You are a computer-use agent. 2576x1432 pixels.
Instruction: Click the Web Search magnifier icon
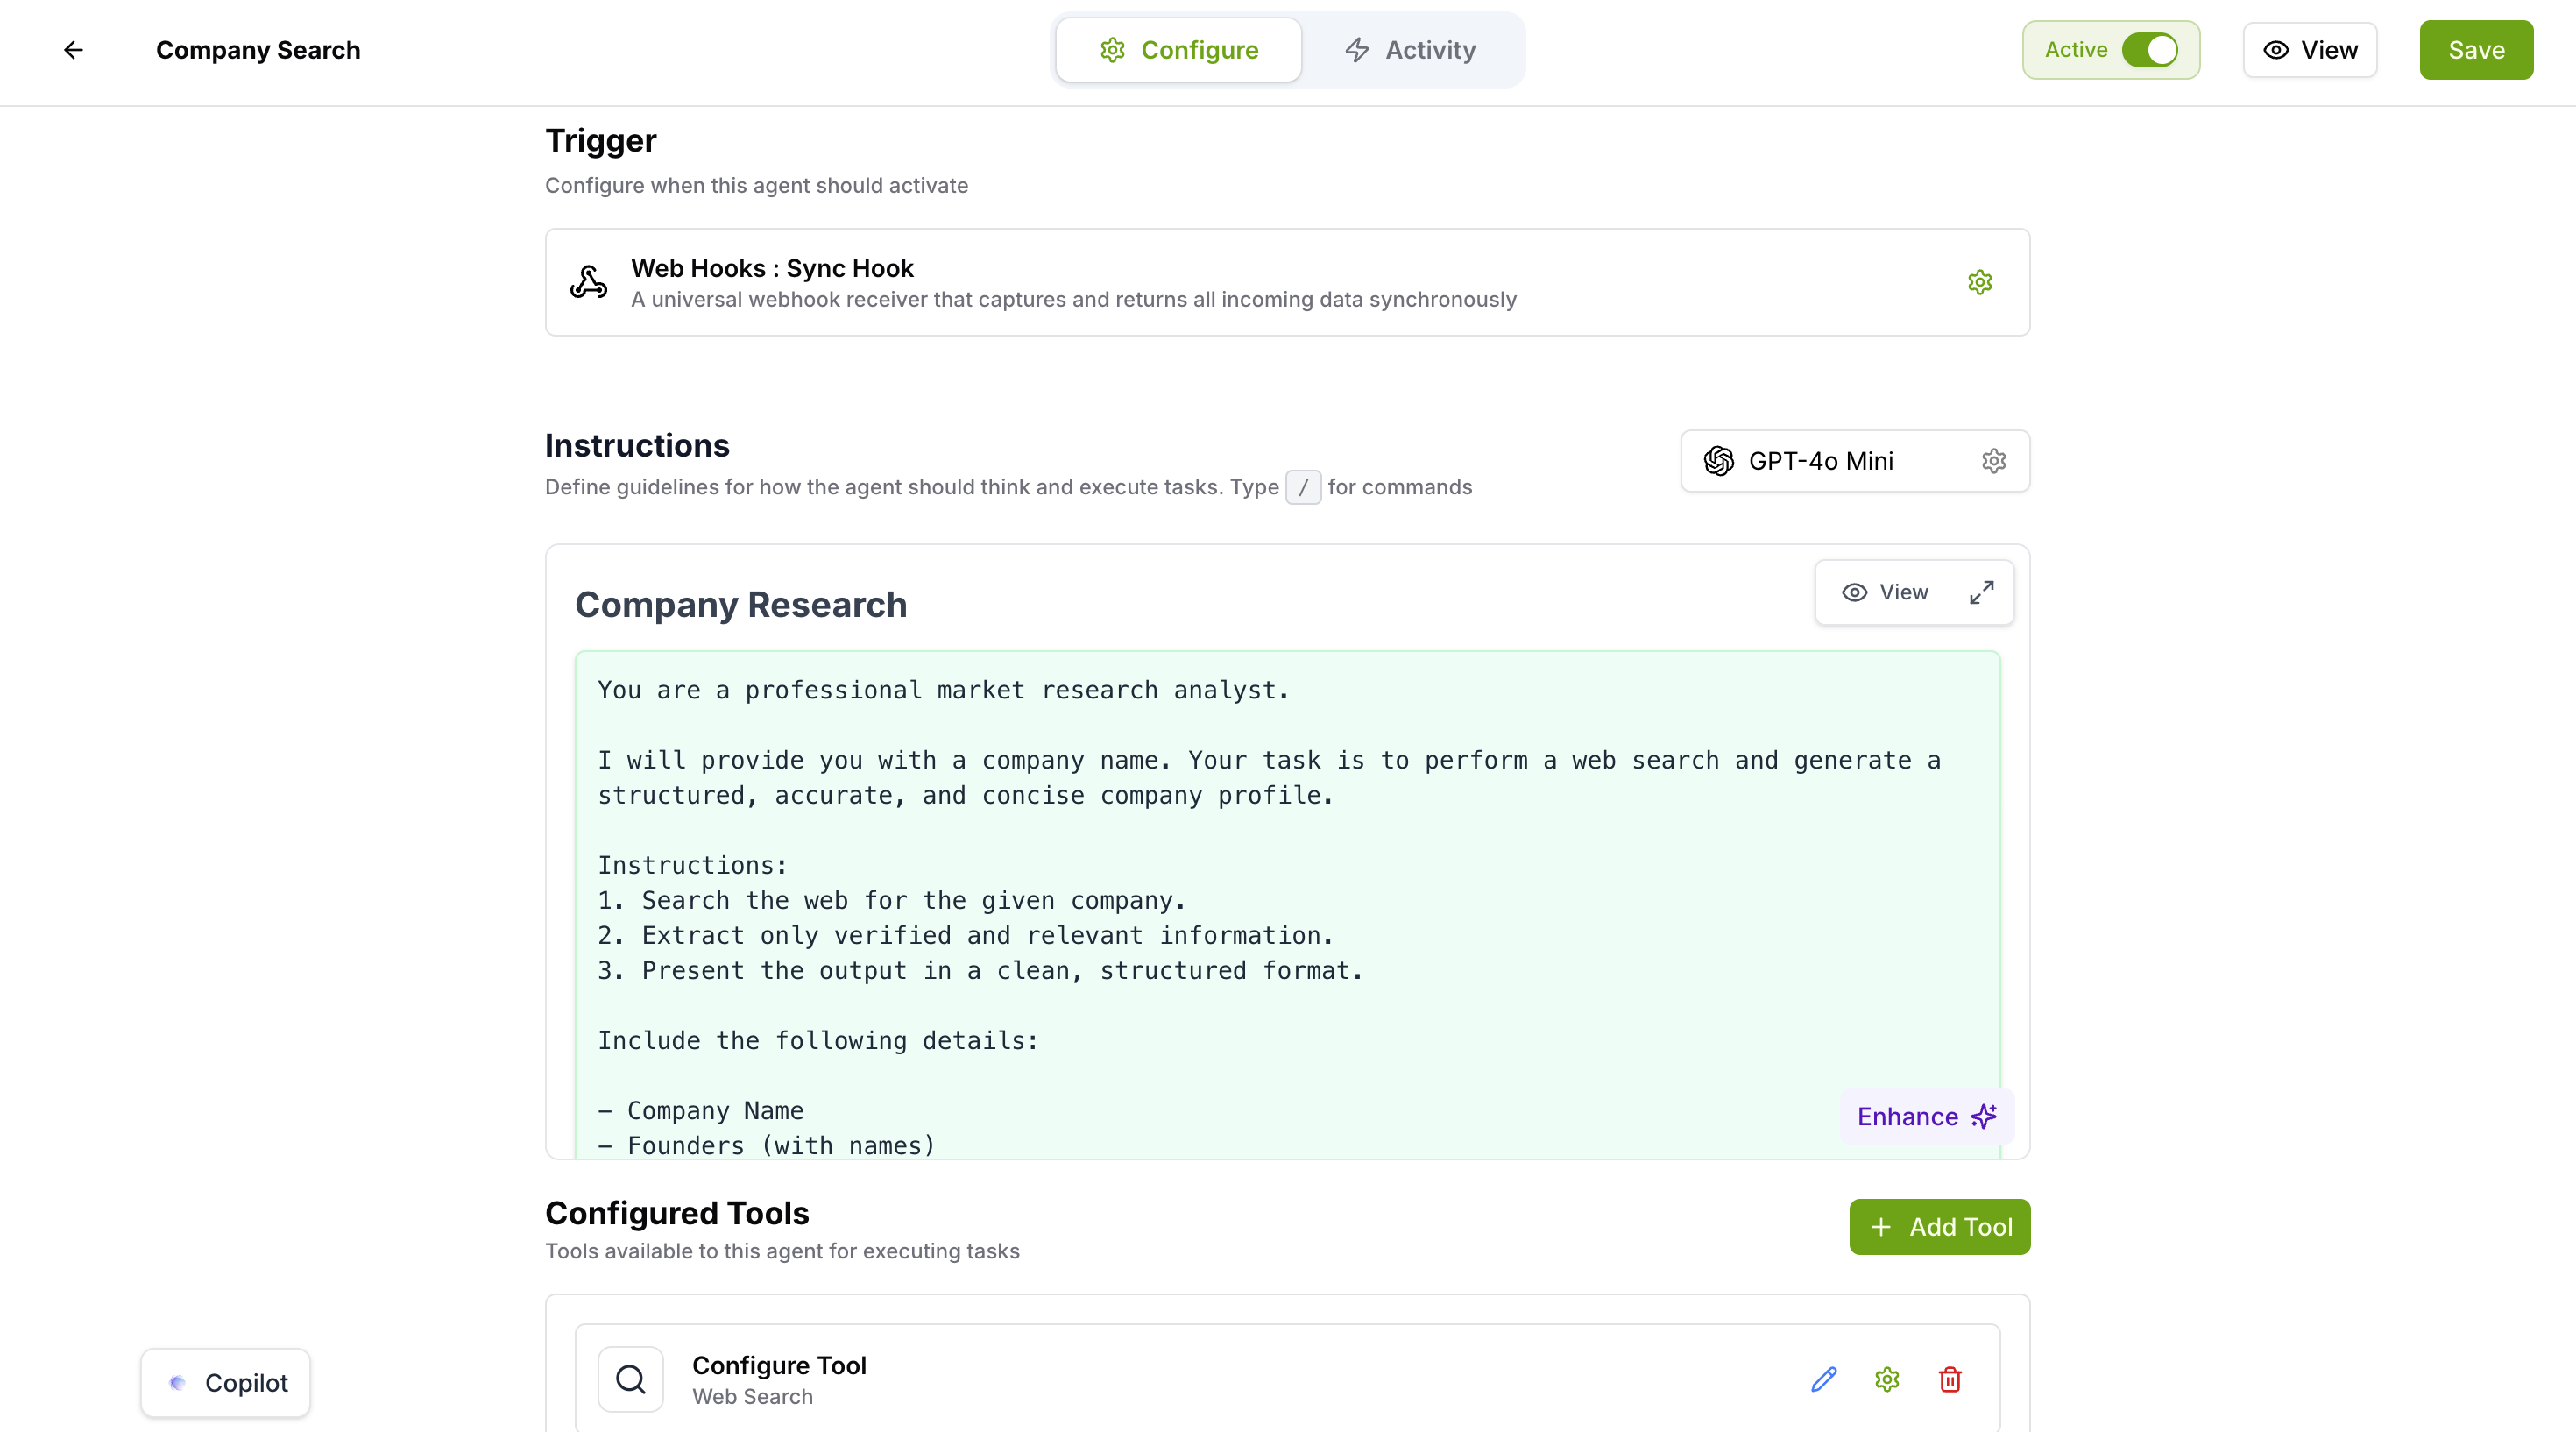[x=630, y=1379]
